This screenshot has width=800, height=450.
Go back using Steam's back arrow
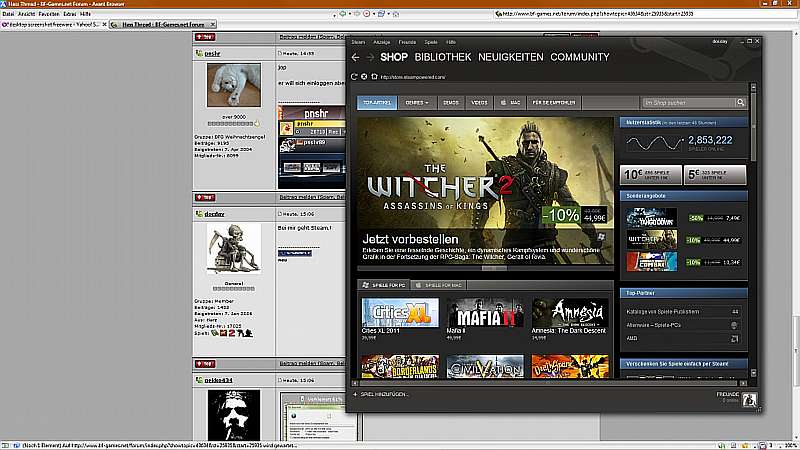pyautogui.click(x=356, y=58)
